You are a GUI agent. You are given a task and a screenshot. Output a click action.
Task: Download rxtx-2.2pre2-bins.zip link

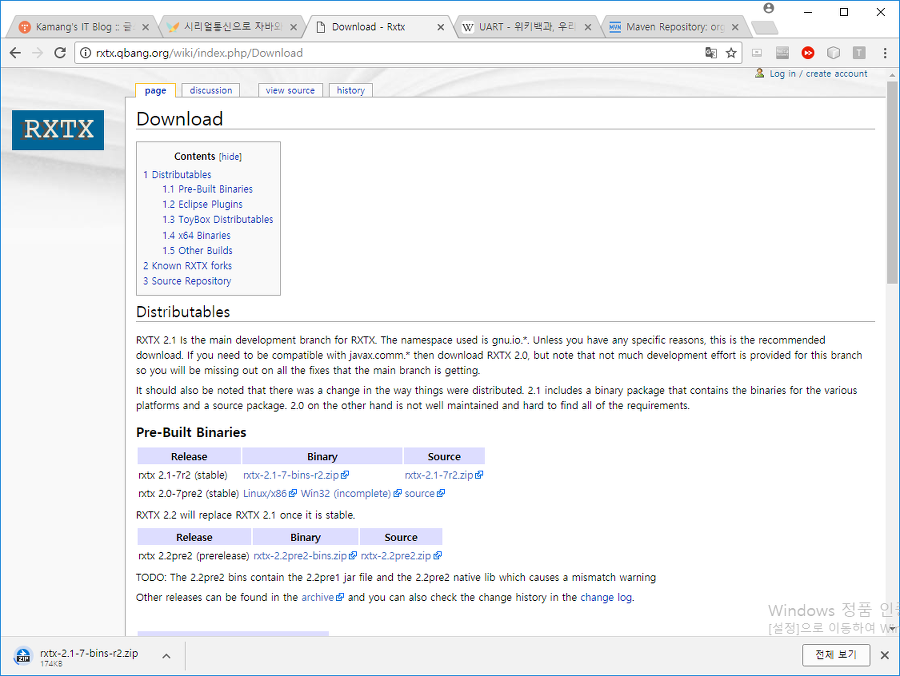point(305,556)
